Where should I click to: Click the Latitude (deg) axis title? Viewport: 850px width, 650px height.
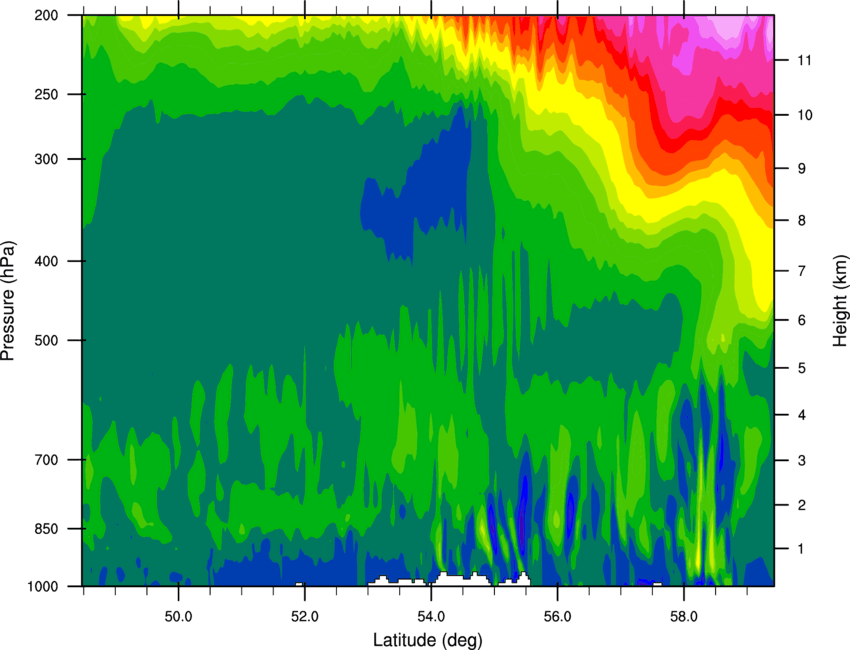pos(428,640)
